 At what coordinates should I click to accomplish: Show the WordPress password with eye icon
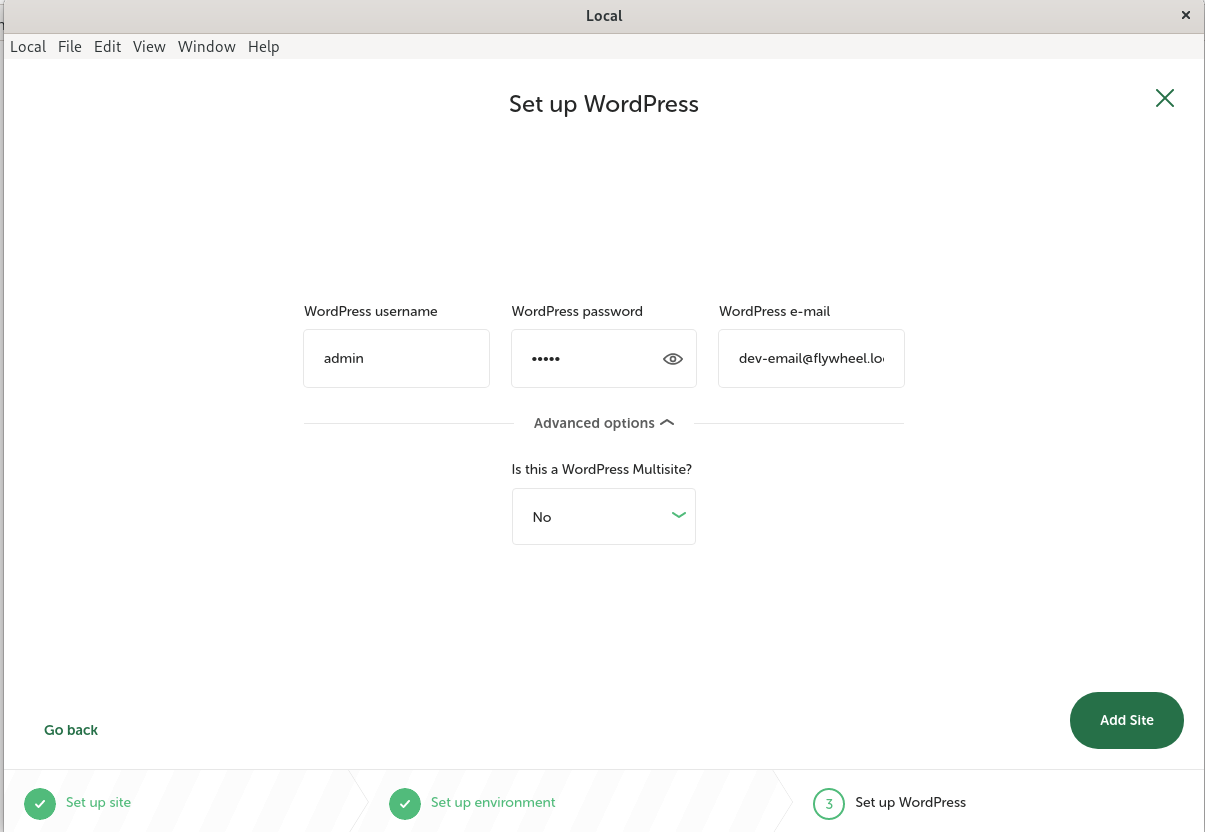pos(673,359)
